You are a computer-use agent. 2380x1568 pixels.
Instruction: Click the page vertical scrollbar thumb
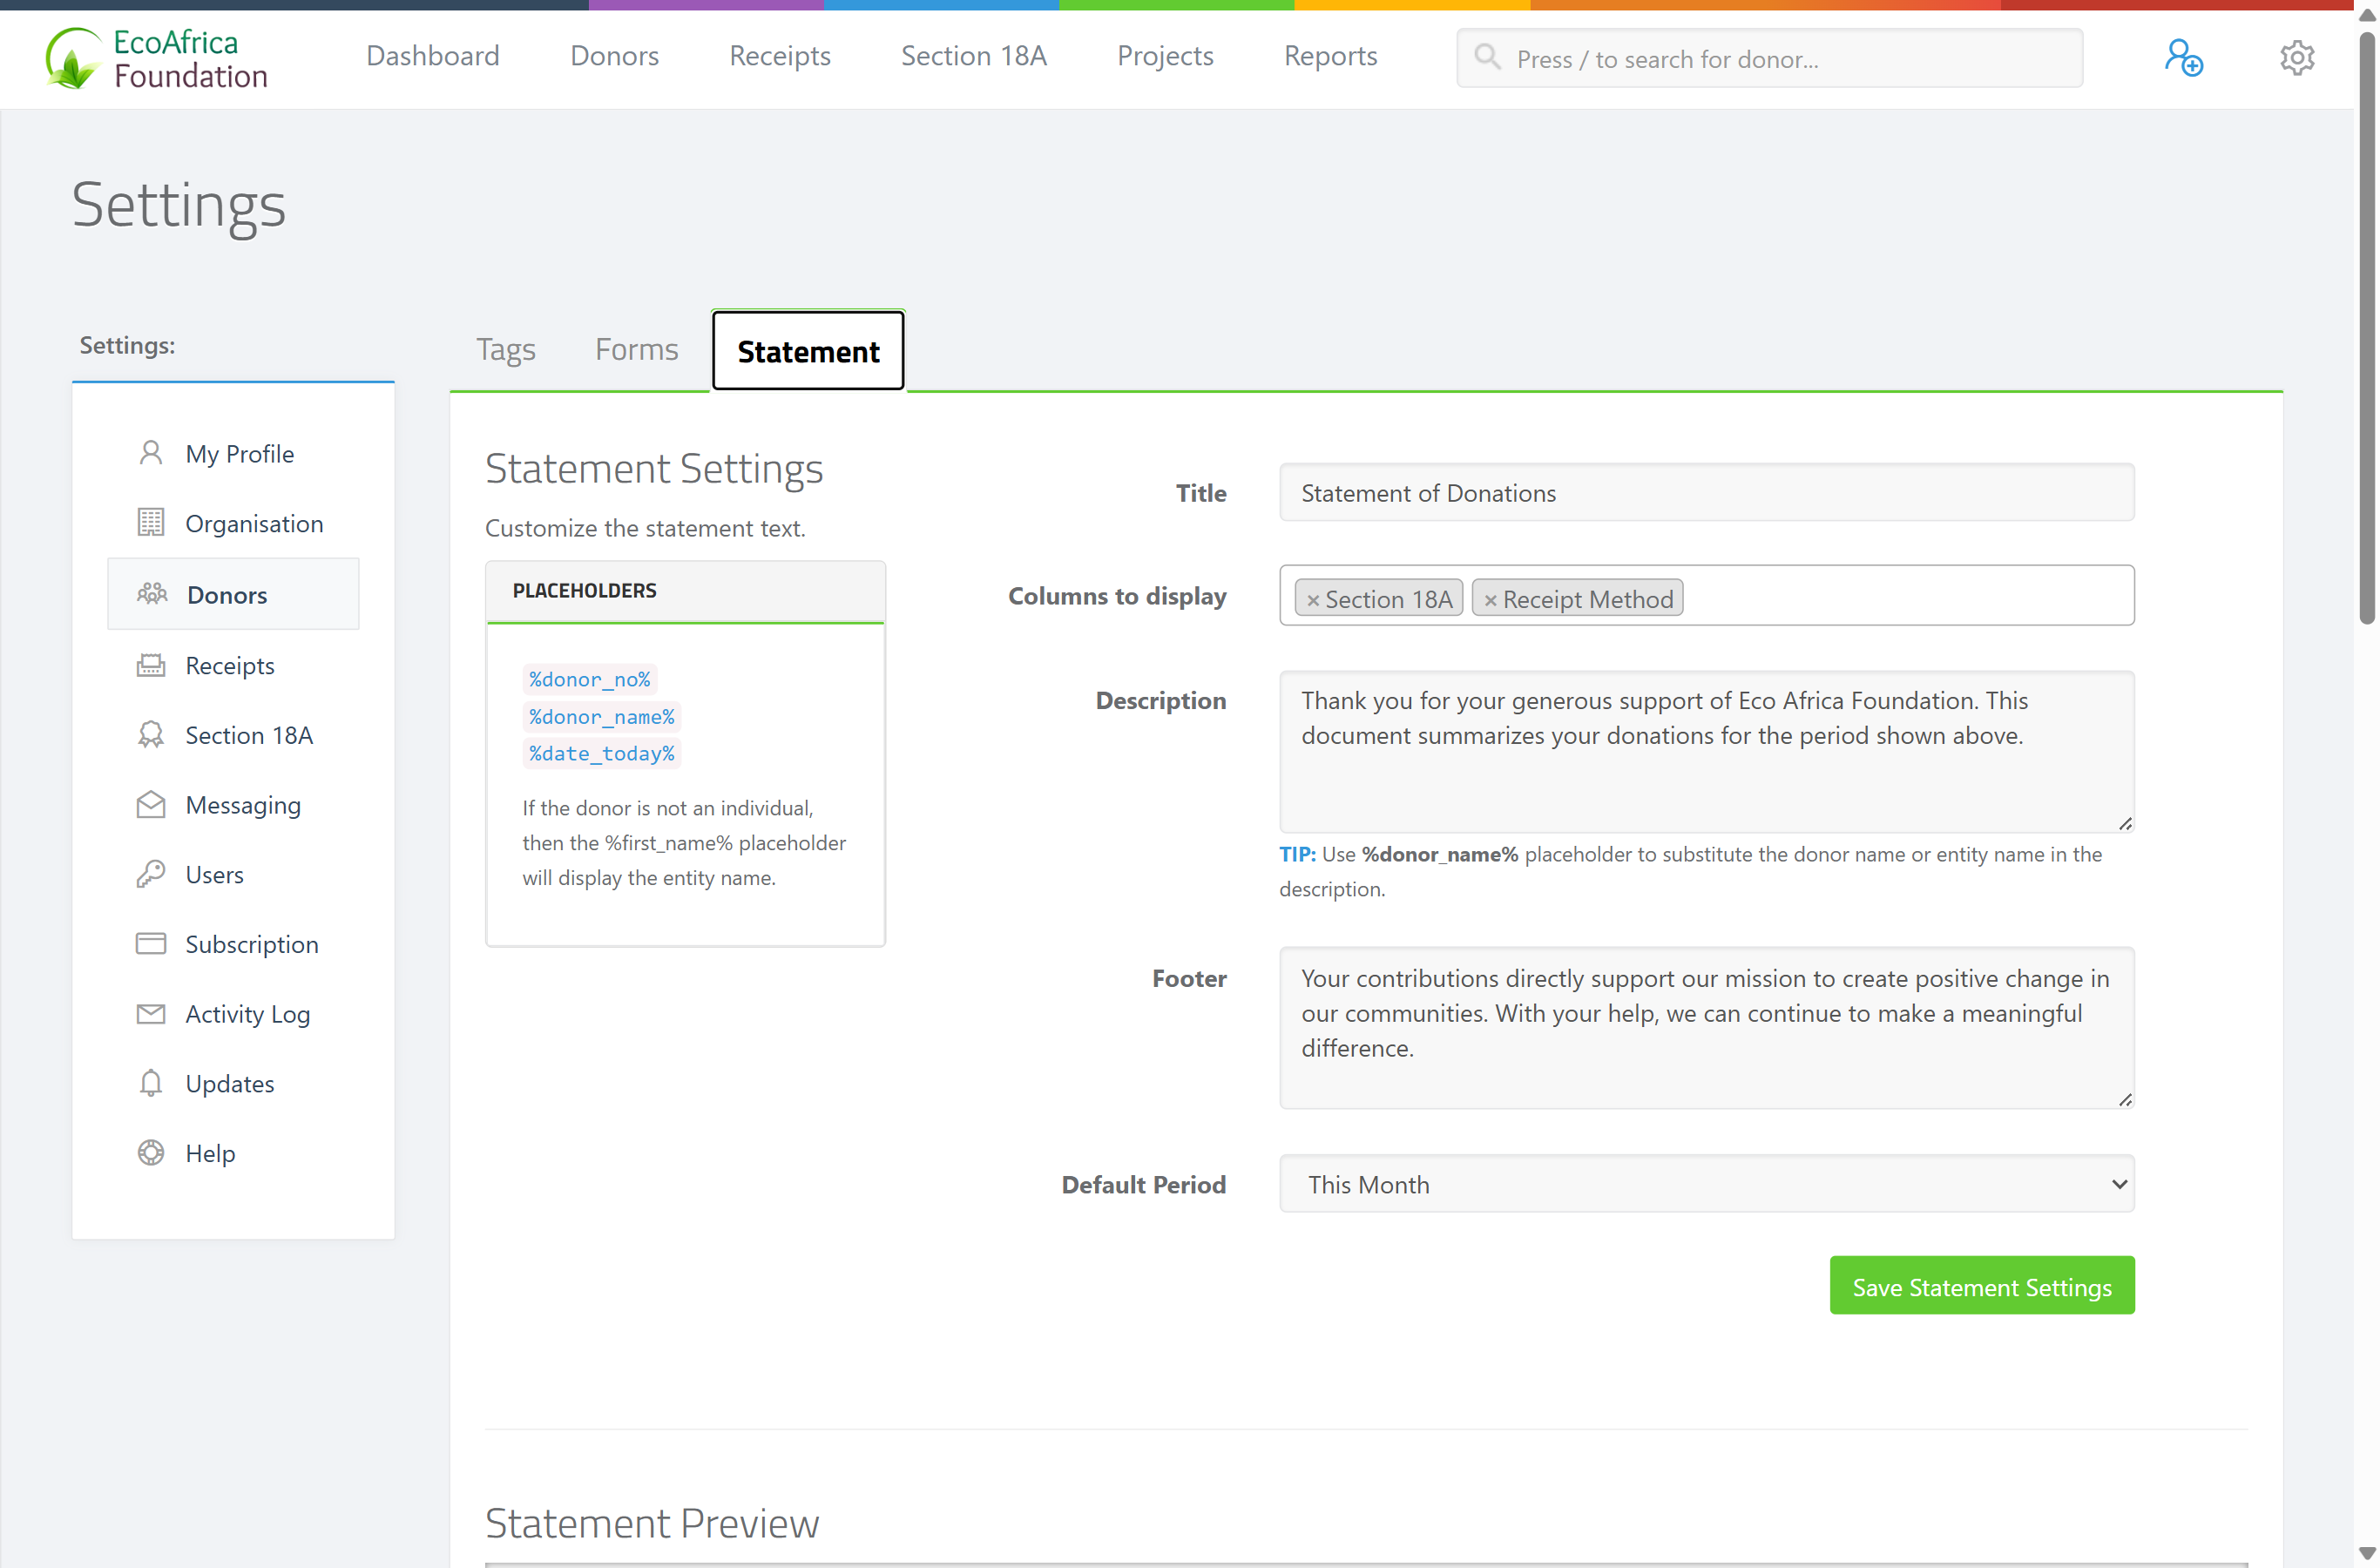2366,330
